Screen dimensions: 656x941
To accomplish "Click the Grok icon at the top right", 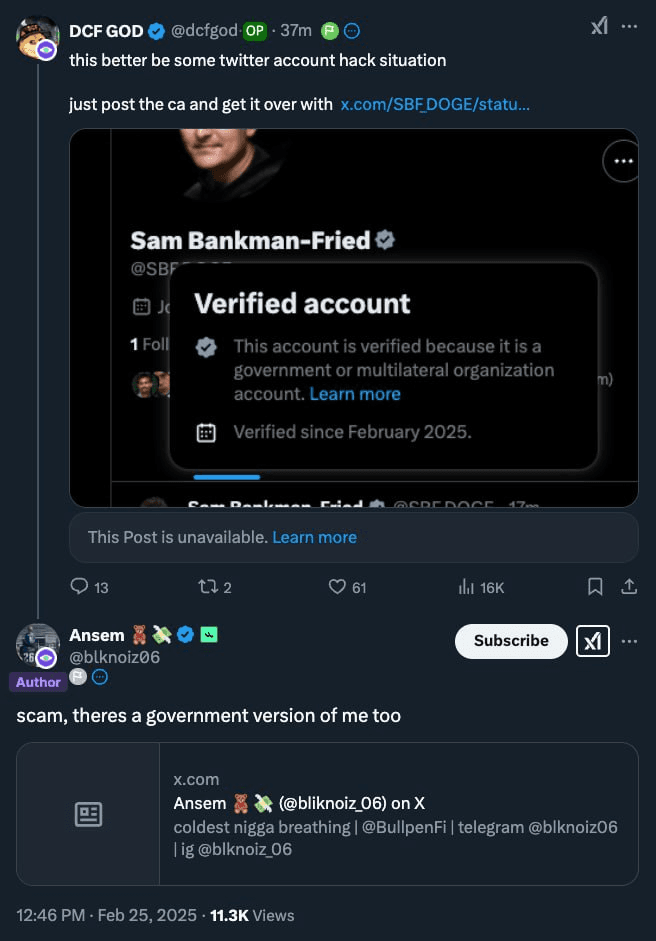I will coord(599,26).
